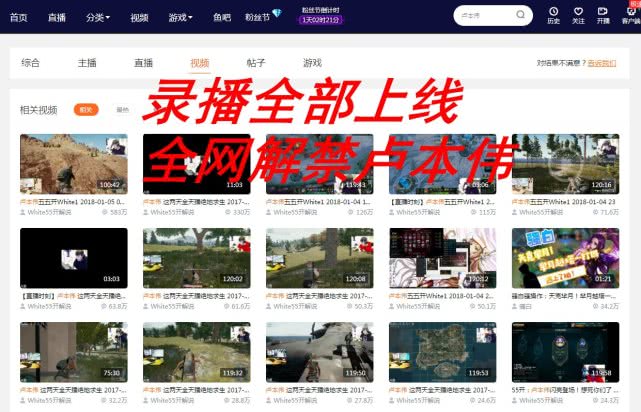Open the video thumbnail lasting 75:30
Viewport: 641px width, 412px height.
point(74,352)
